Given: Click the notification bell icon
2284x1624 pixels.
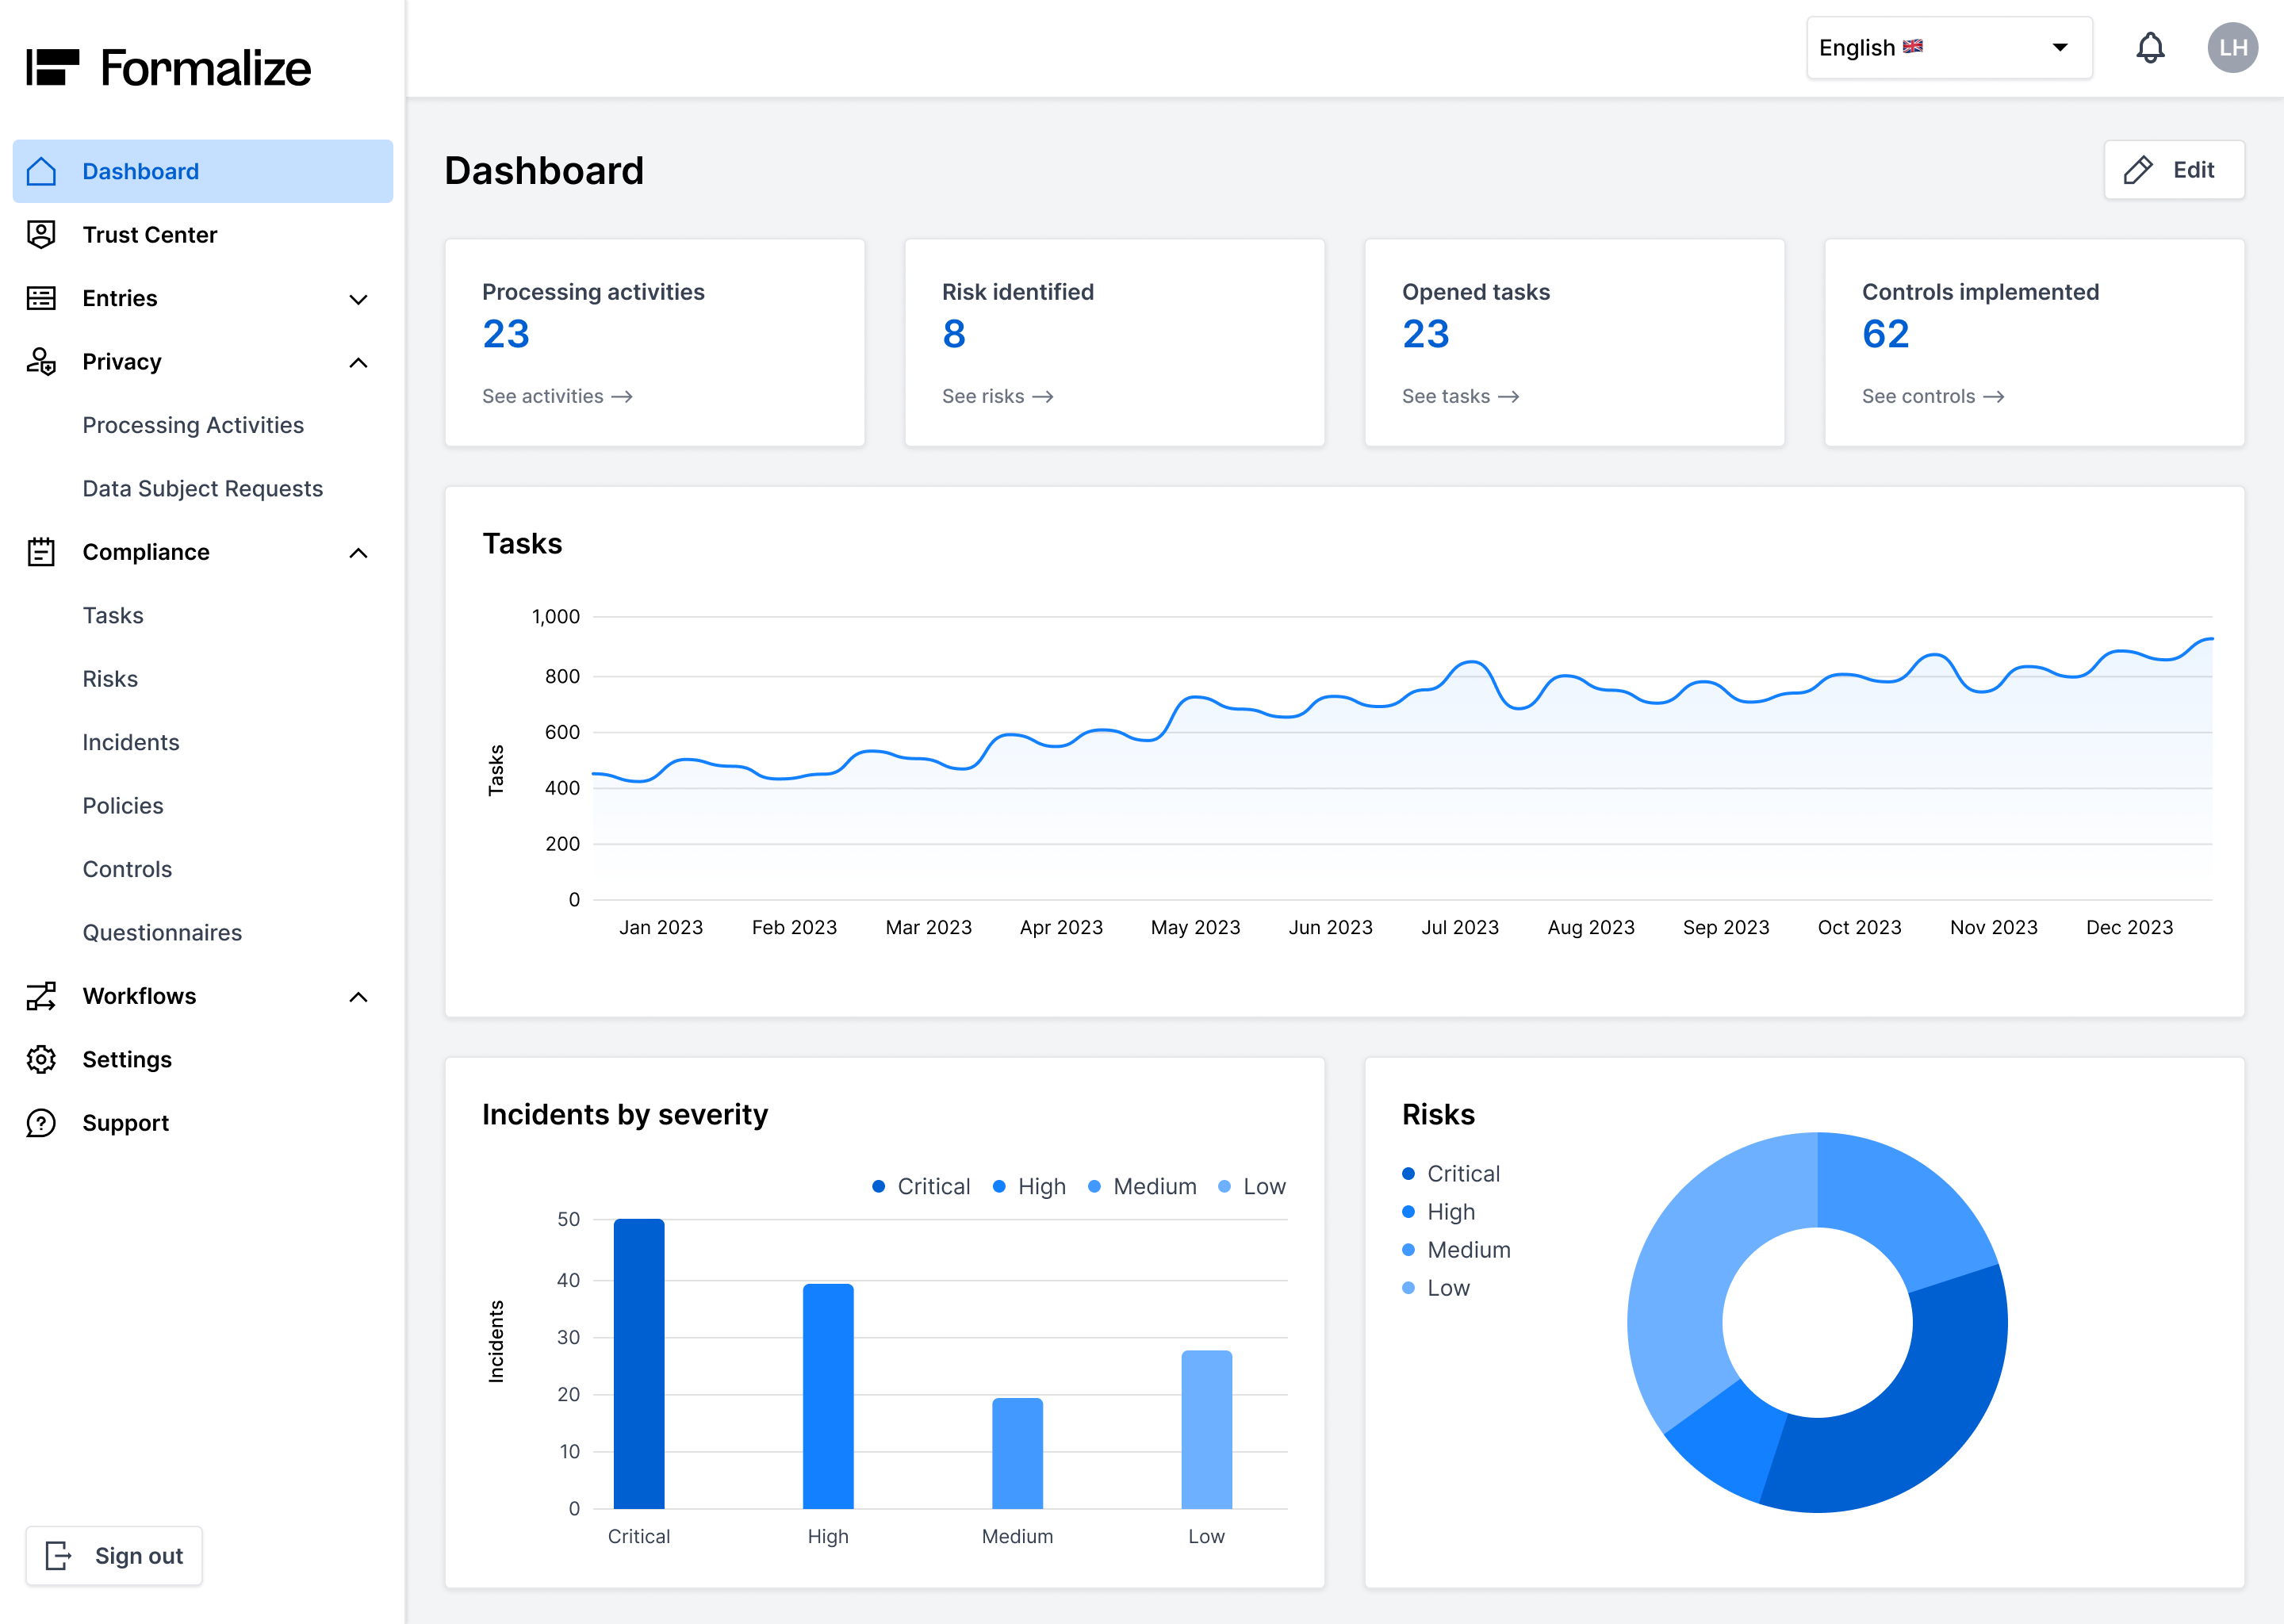Looking at the screenshot, I should 2149,47.
